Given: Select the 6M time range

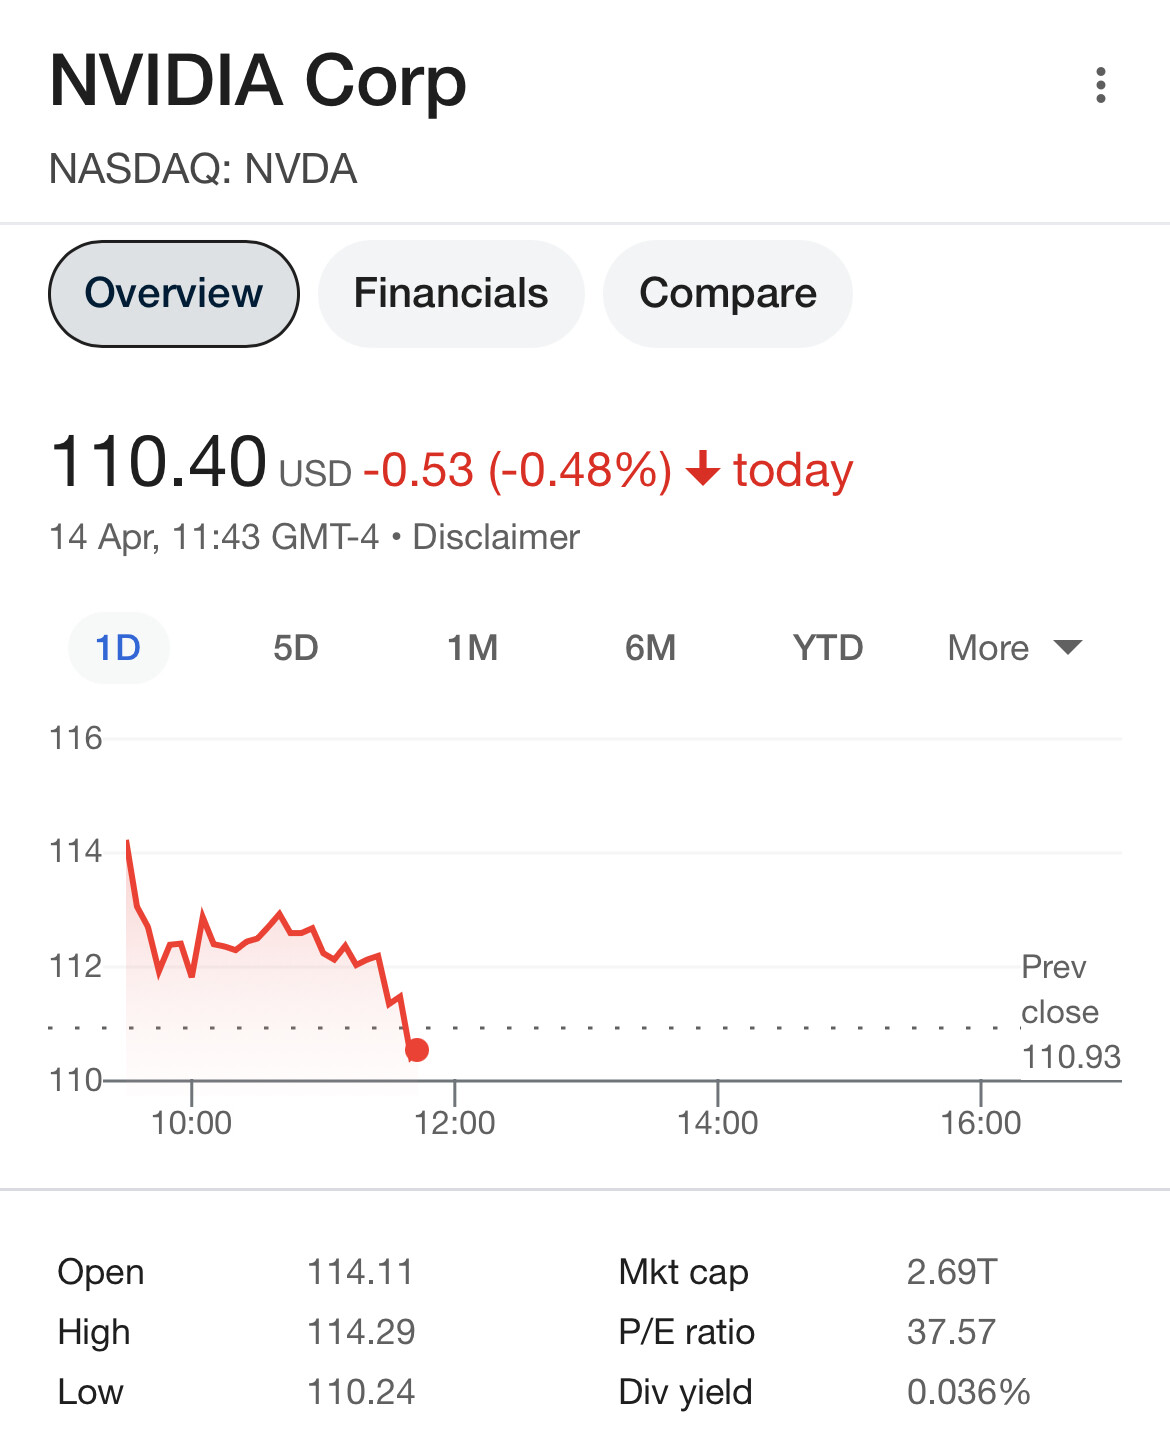Looking at the screenshot, I should pyautogui.click(x=651, y=648).
